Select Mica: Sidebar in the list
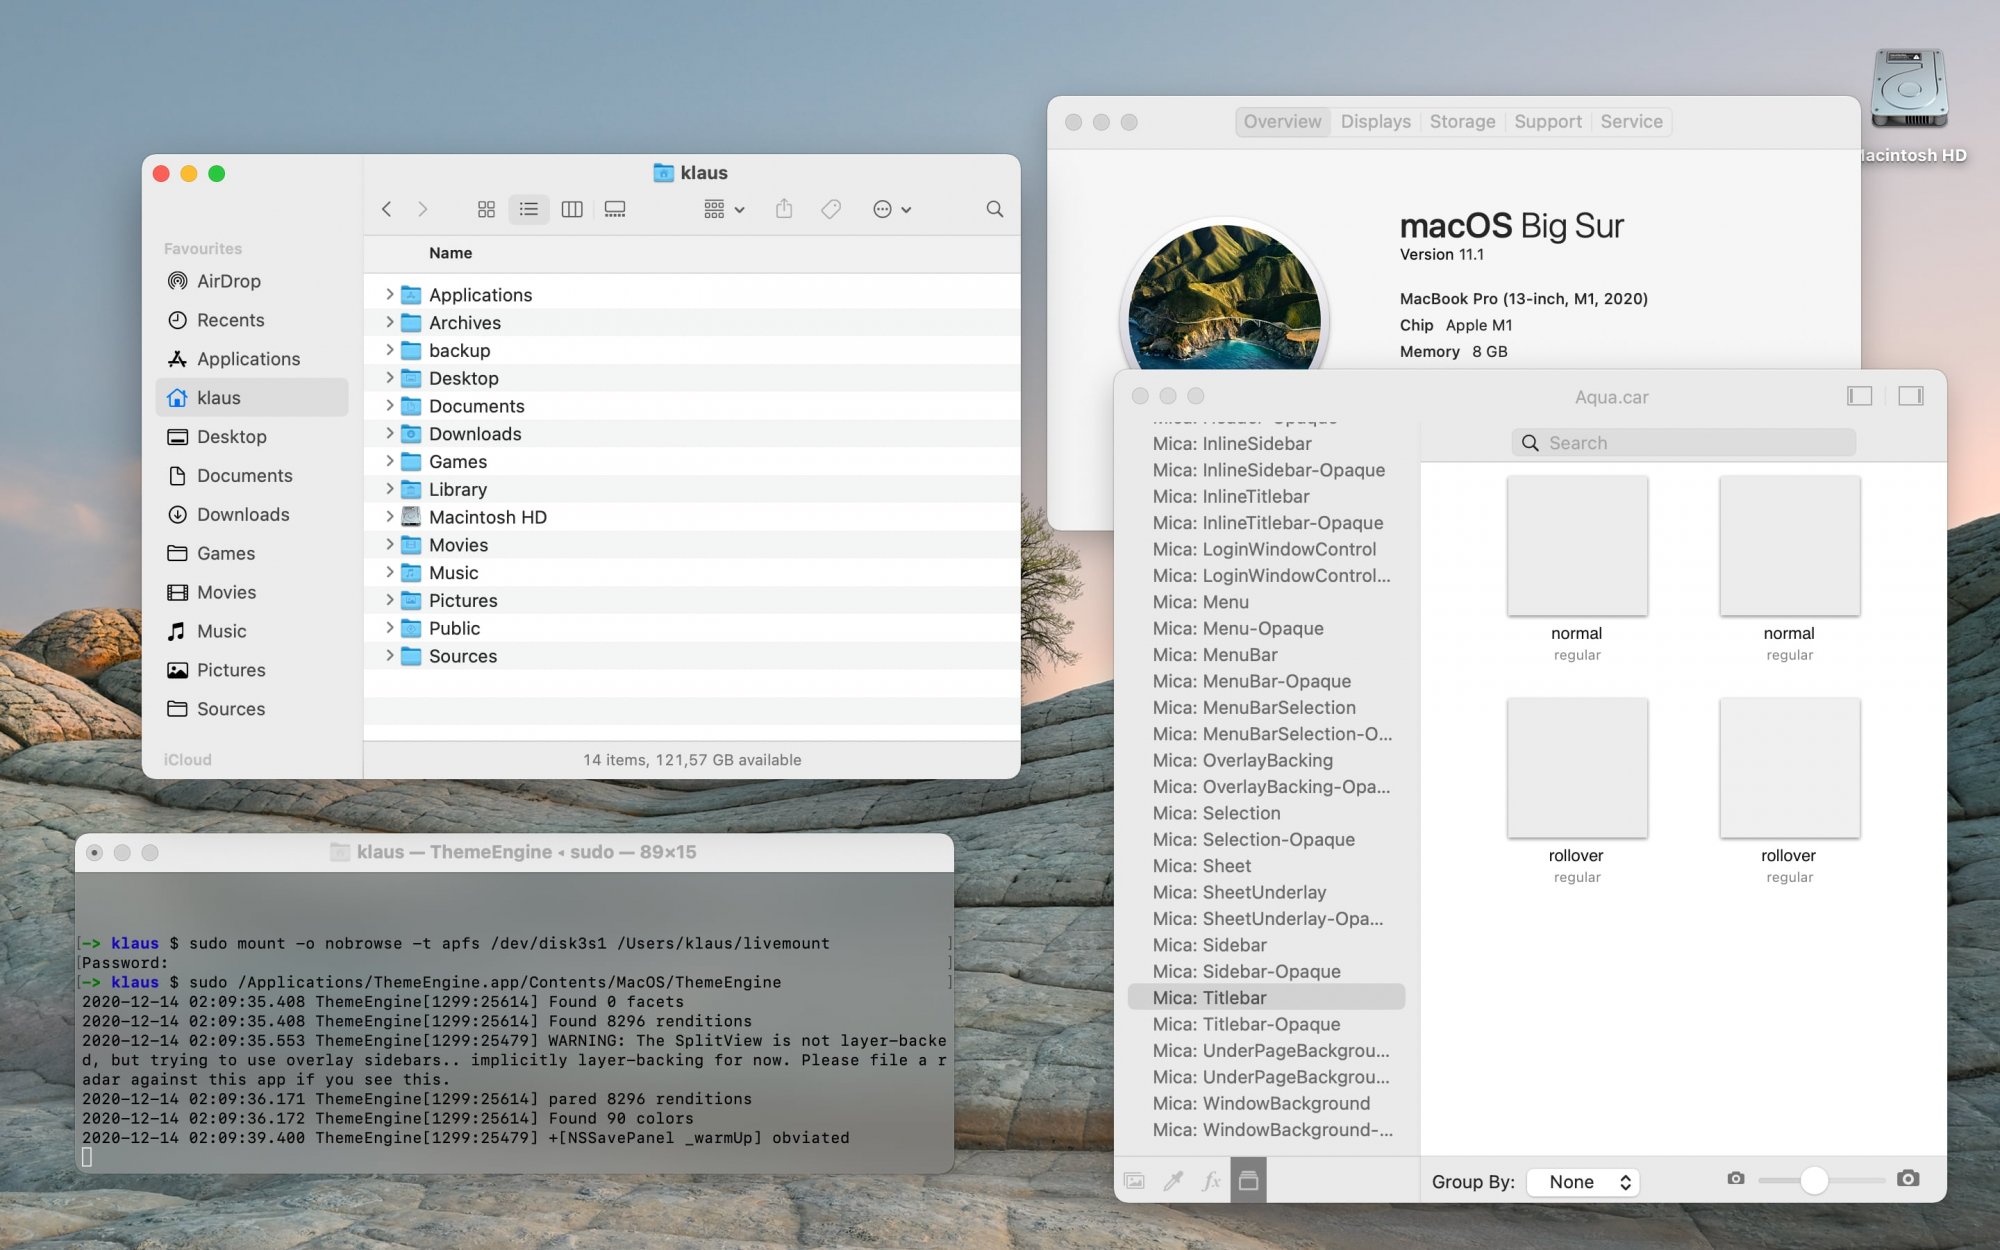 1209,945
